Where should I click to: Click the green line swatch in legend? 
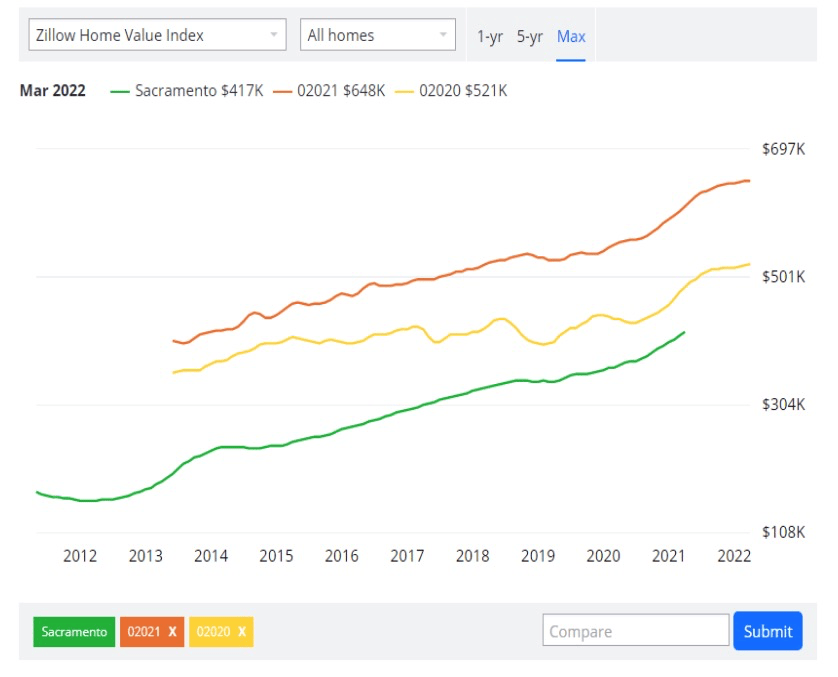120,91
